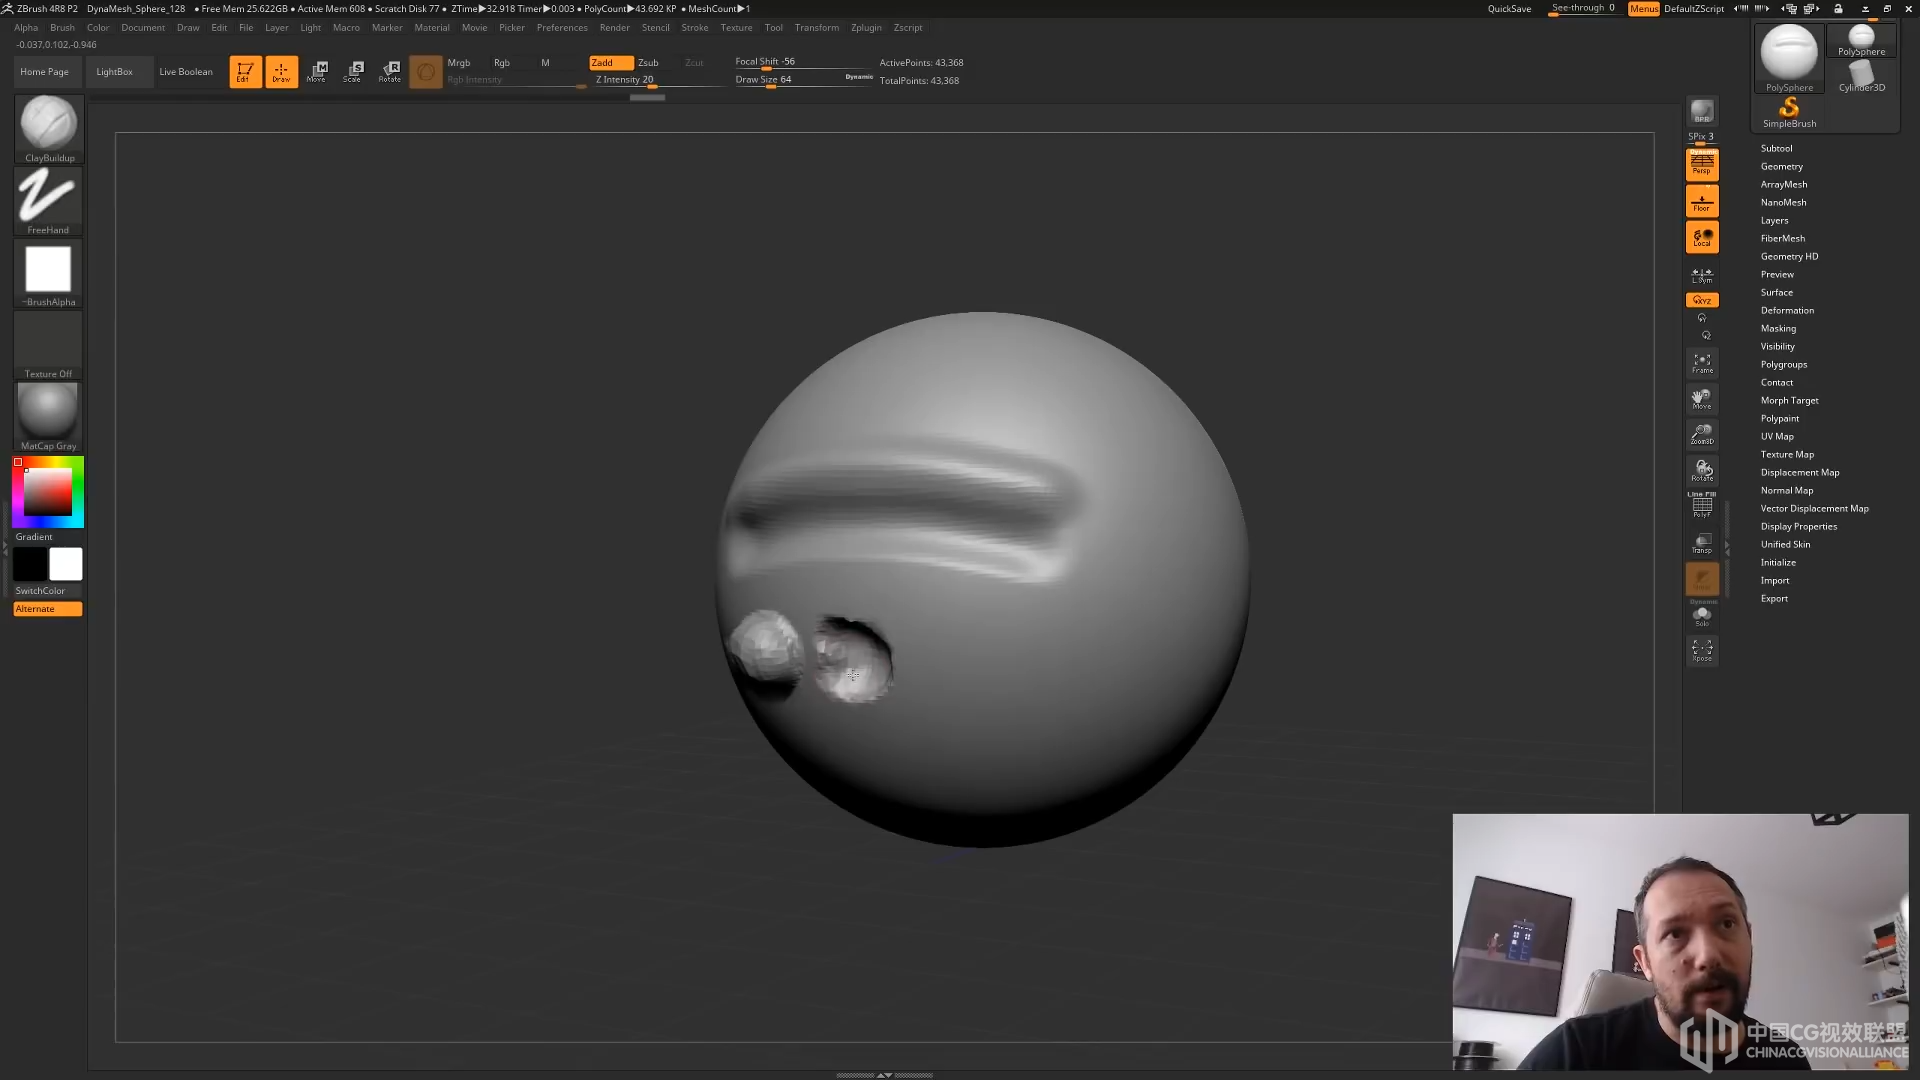
Task: Expand the Display Properties section
Action: (1798, 526)
